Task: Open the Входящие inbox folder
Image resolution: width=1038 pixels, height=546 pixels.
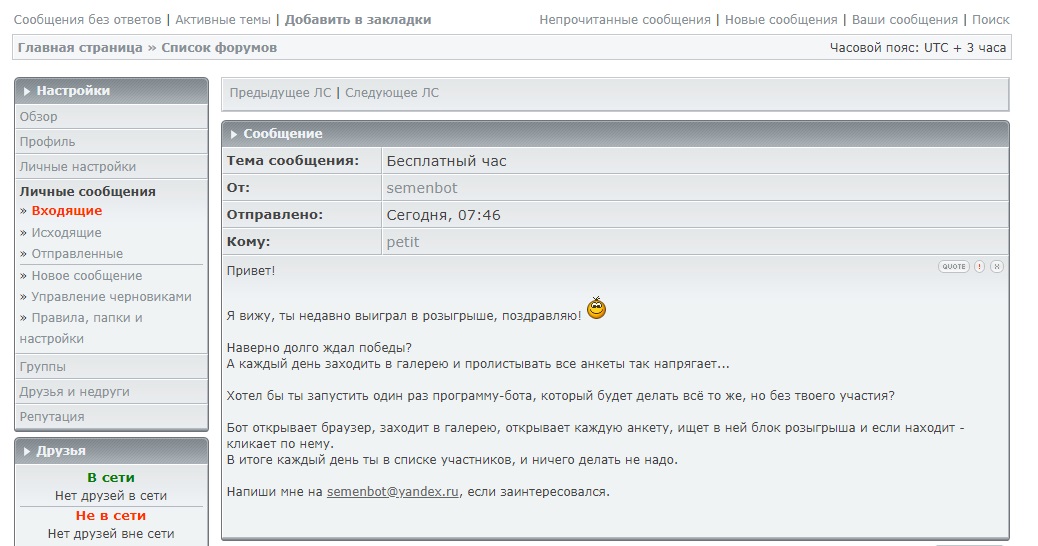Action: pyautogui.click(x=66, y=211)
